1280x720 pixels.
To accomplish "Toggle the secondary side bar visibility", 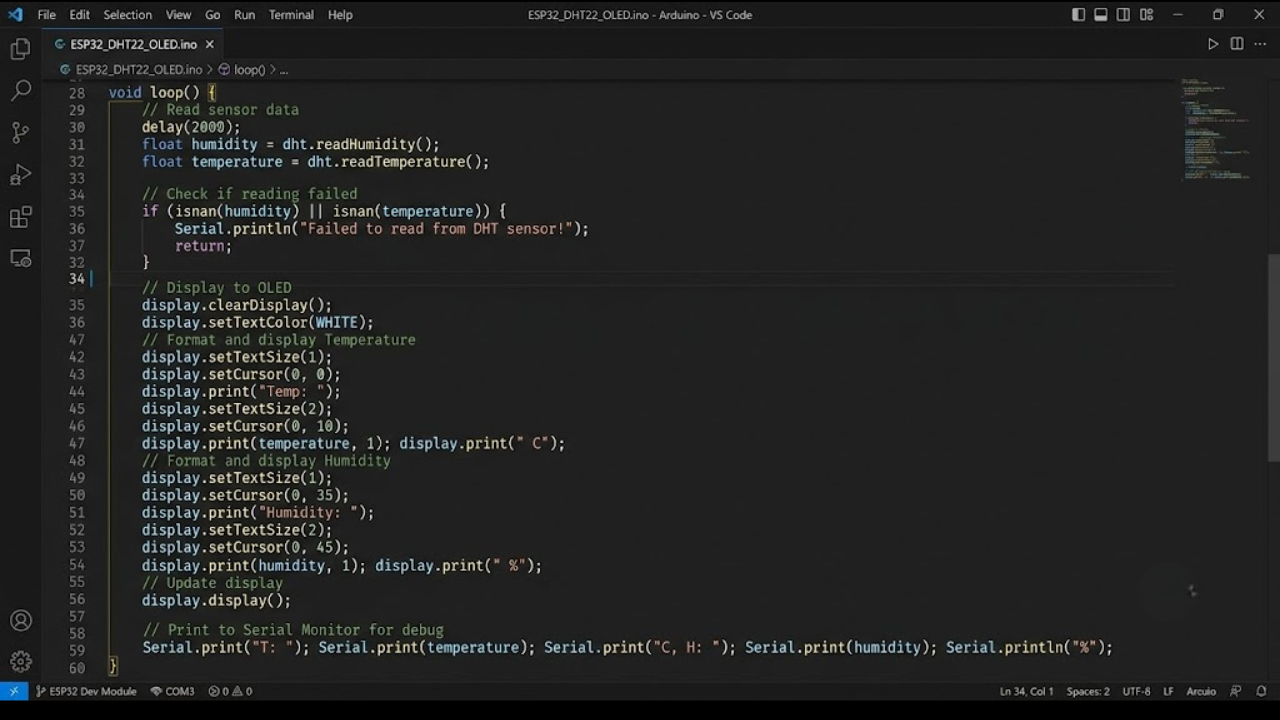I will (1123, 15).
